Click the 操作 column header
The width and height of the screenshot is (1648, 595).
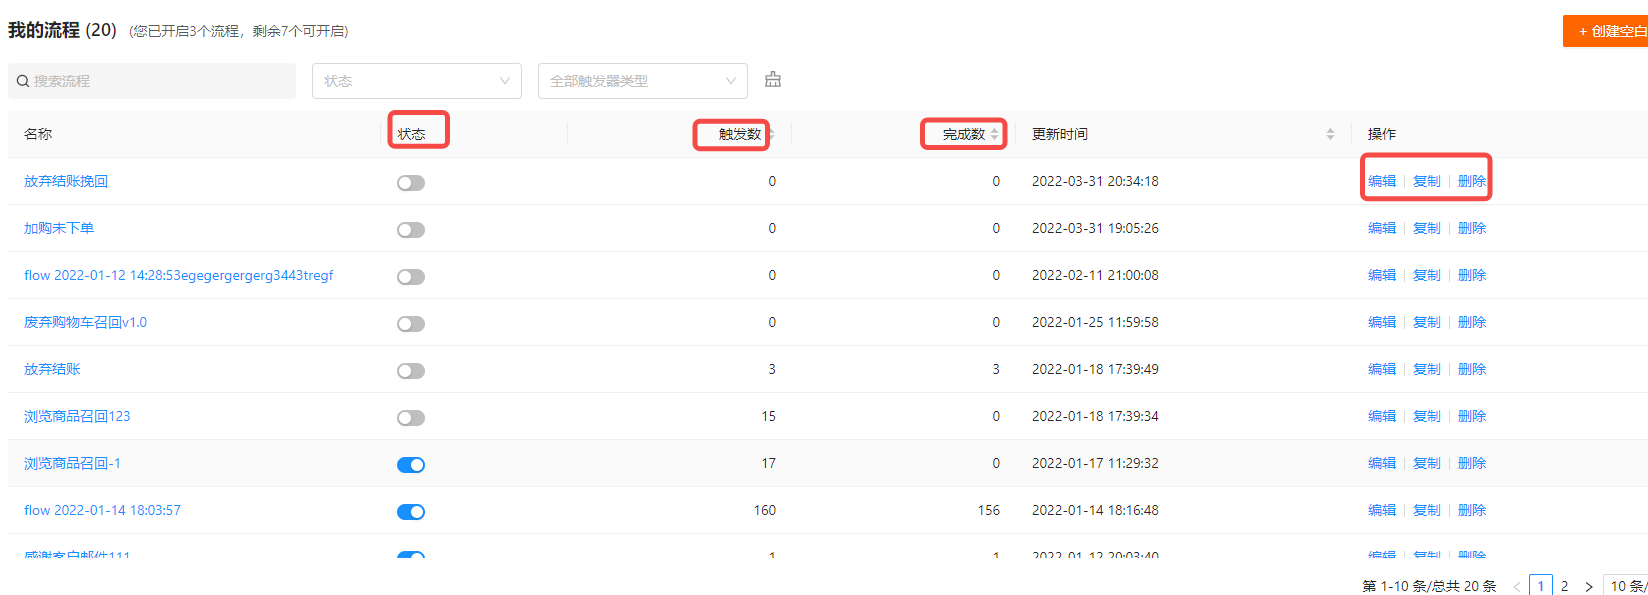point(1382,134)
